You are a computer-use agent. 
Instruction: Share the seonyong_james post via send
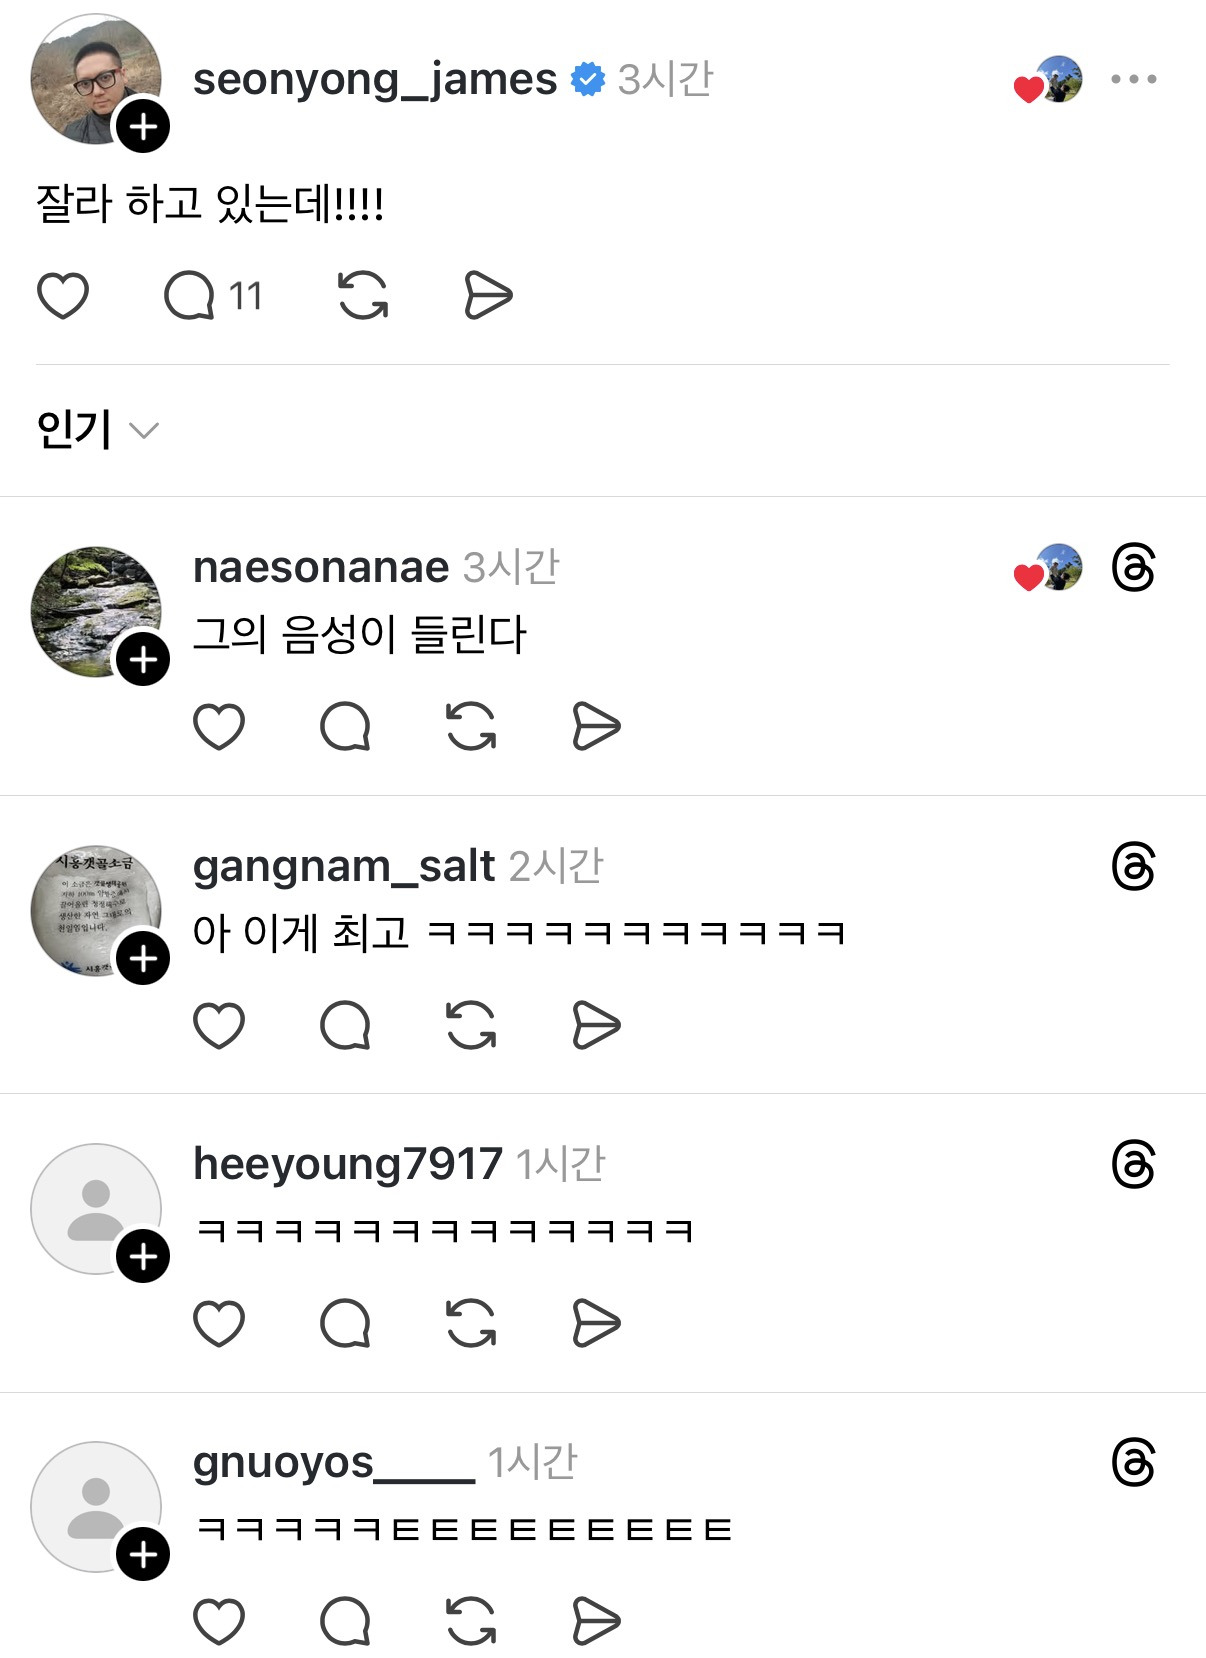tap(488, 296)
